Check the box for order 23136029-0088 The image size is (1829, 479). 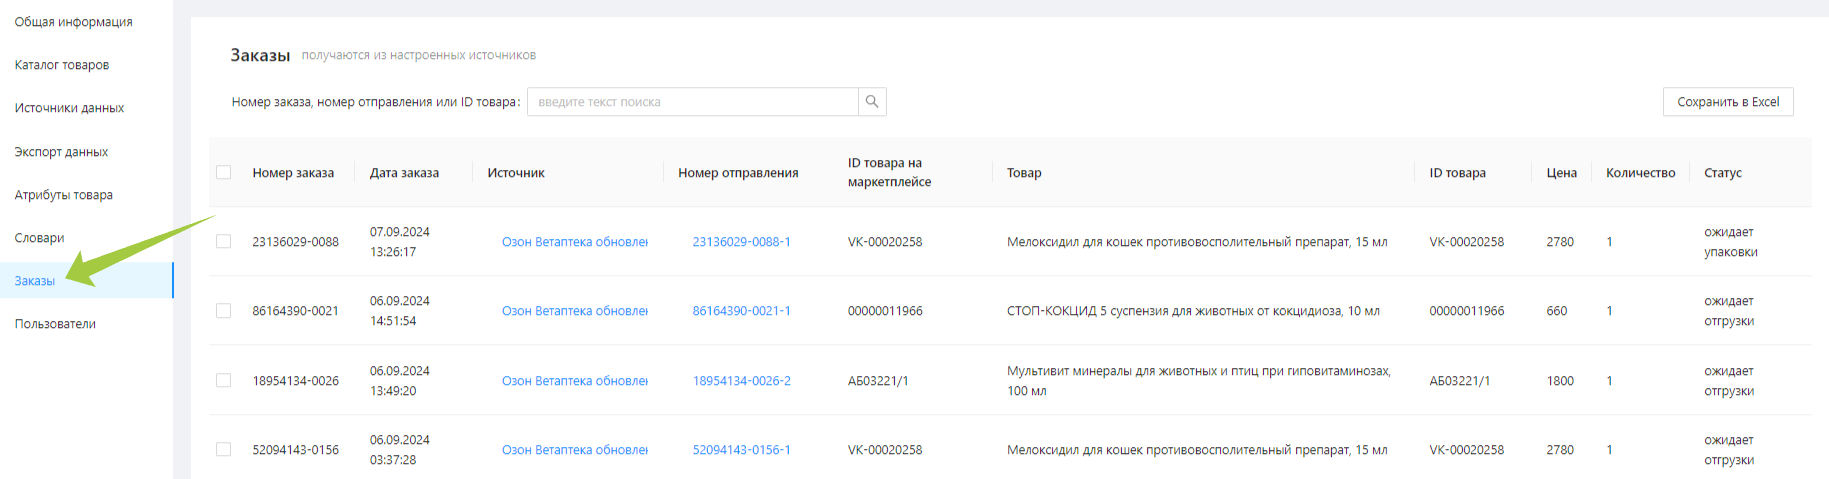(224, 242)
